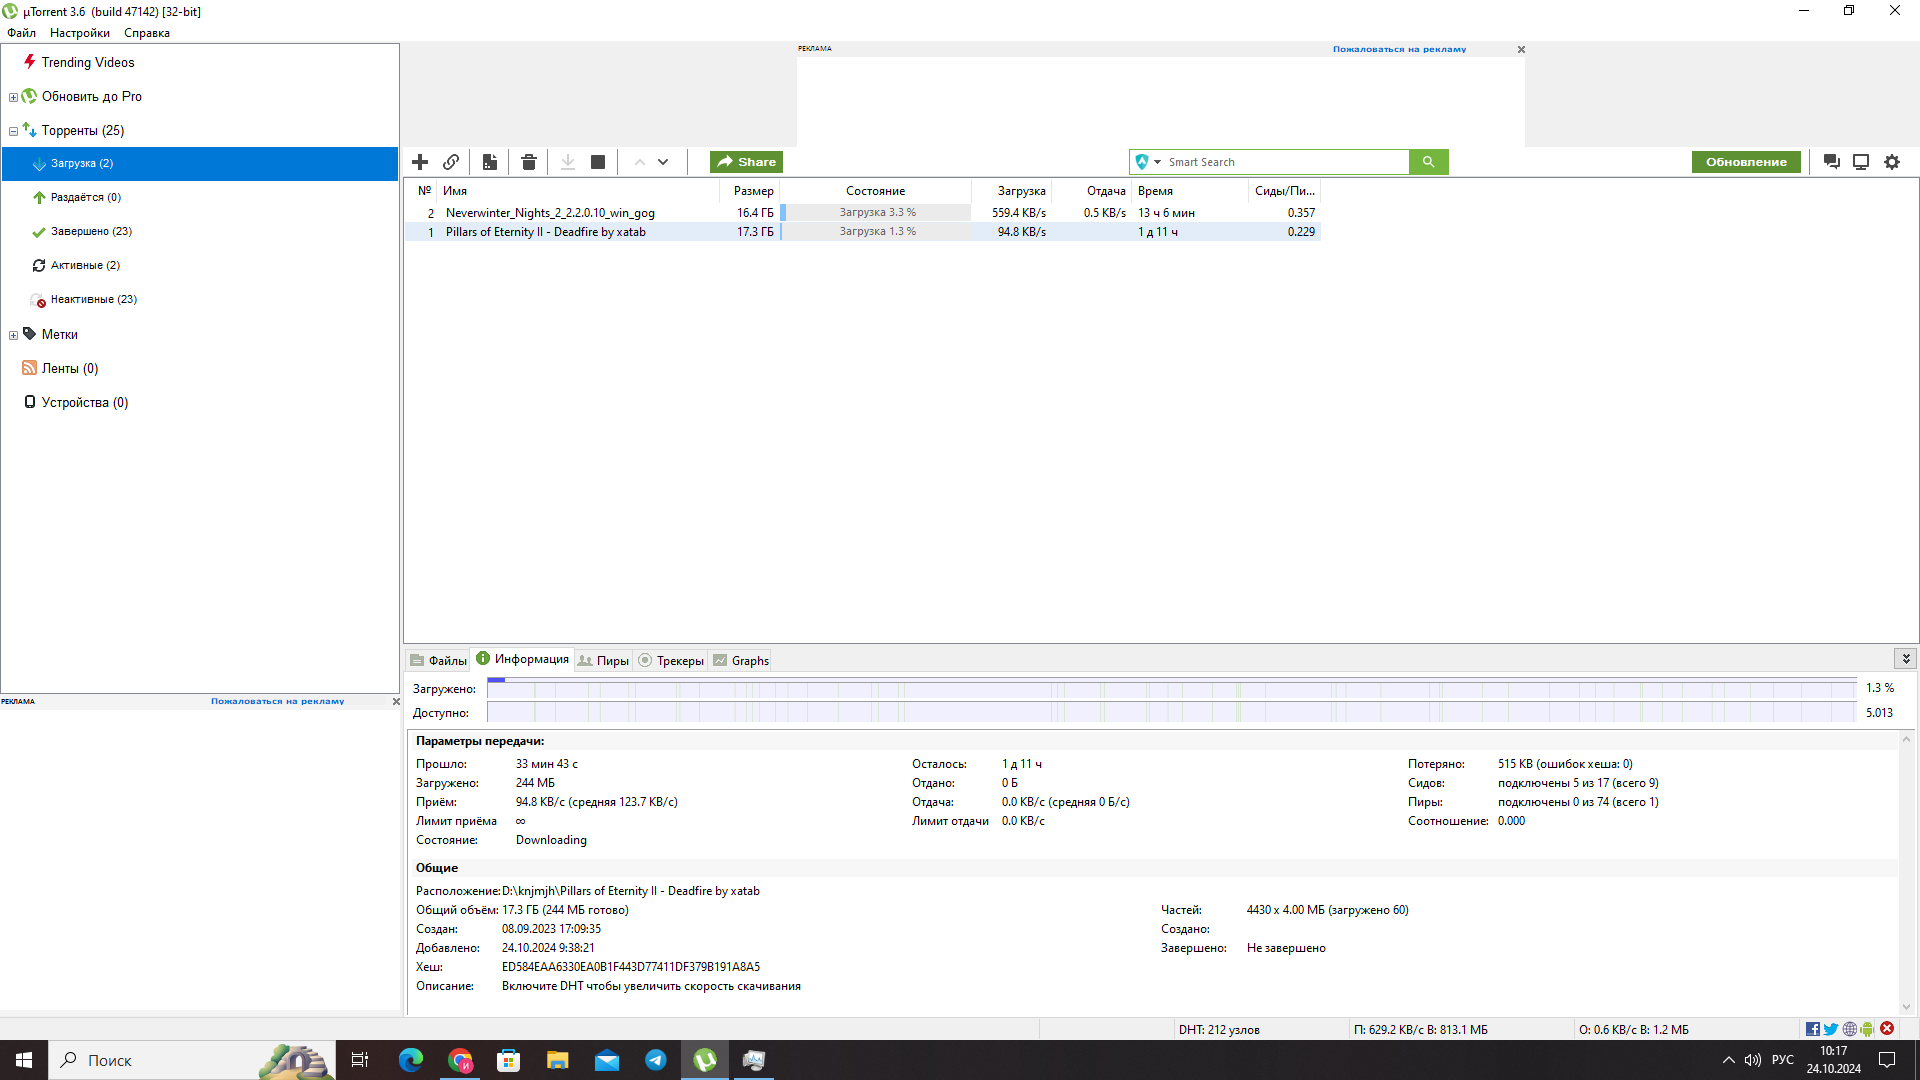
Task: Open Google Chrome from the taskbar
Action: [460, 1060]
